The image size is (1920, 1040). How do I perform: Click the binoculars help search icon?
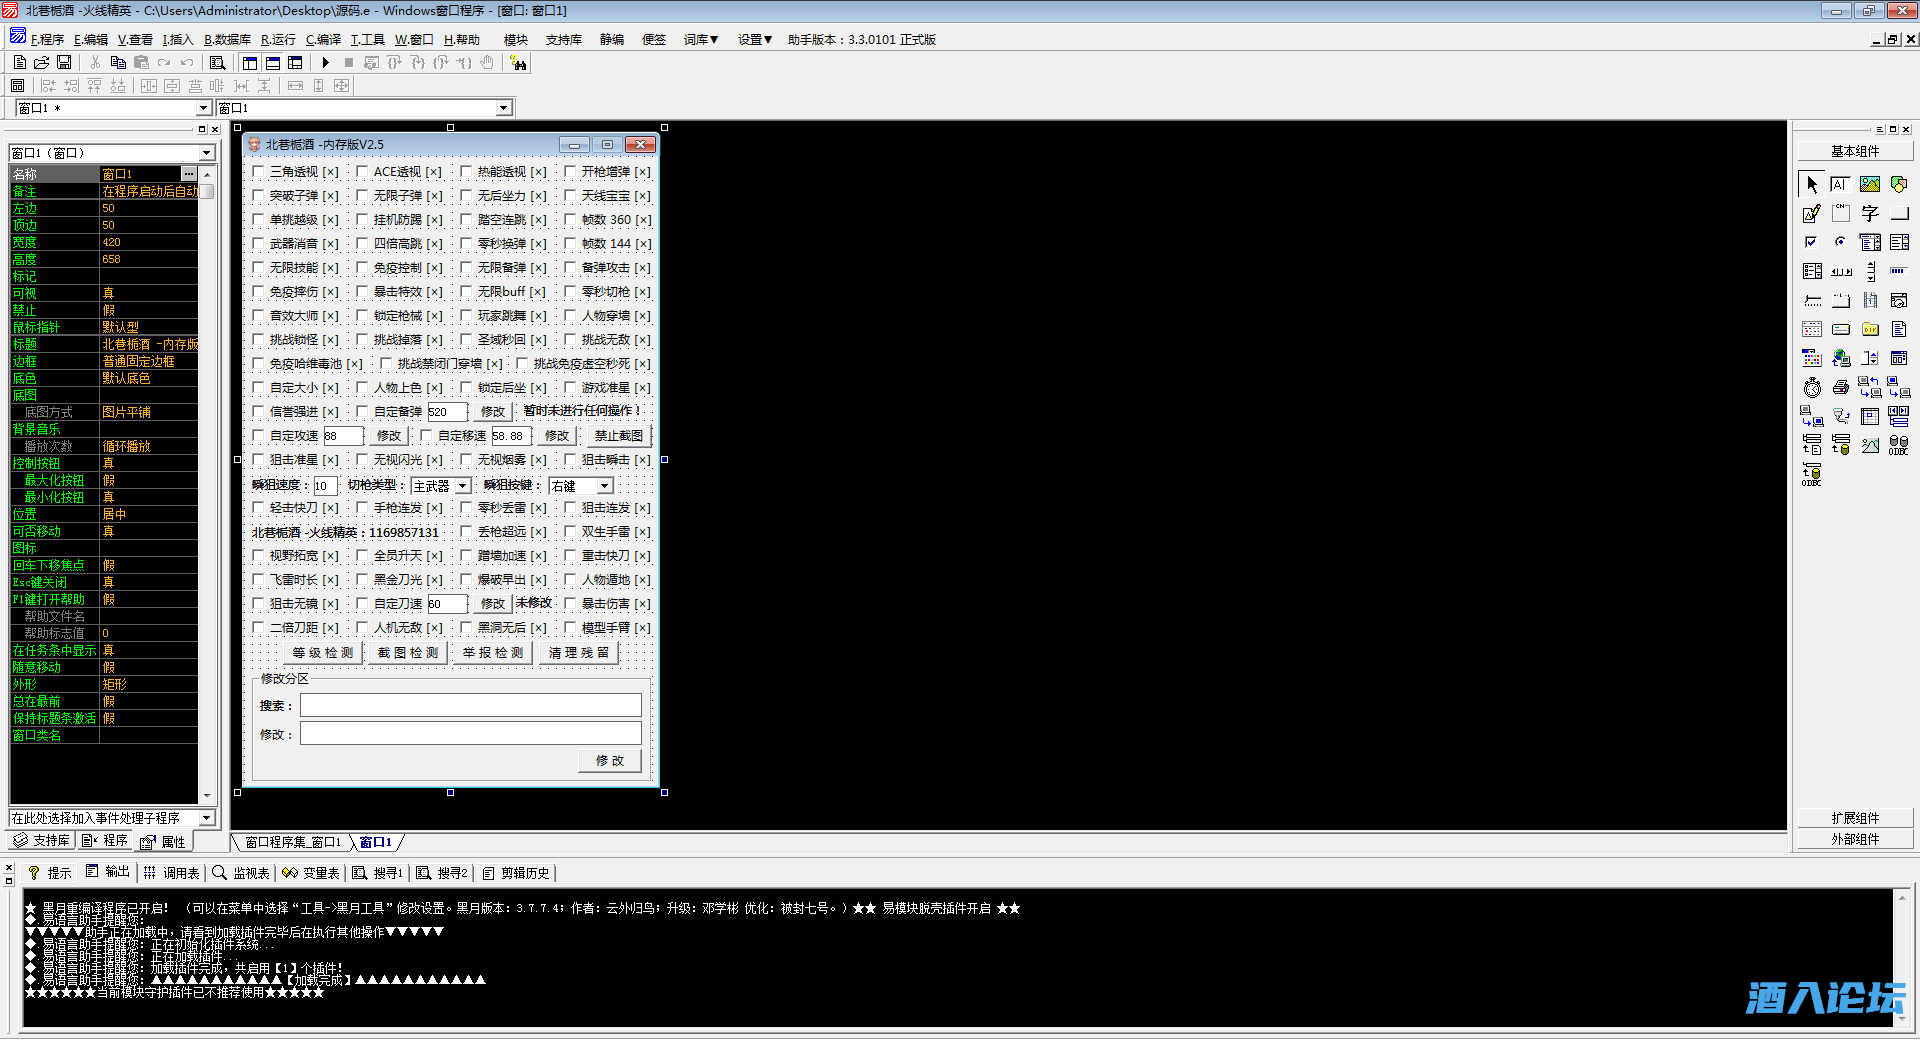pyautogui.click(x=518, y=63)
